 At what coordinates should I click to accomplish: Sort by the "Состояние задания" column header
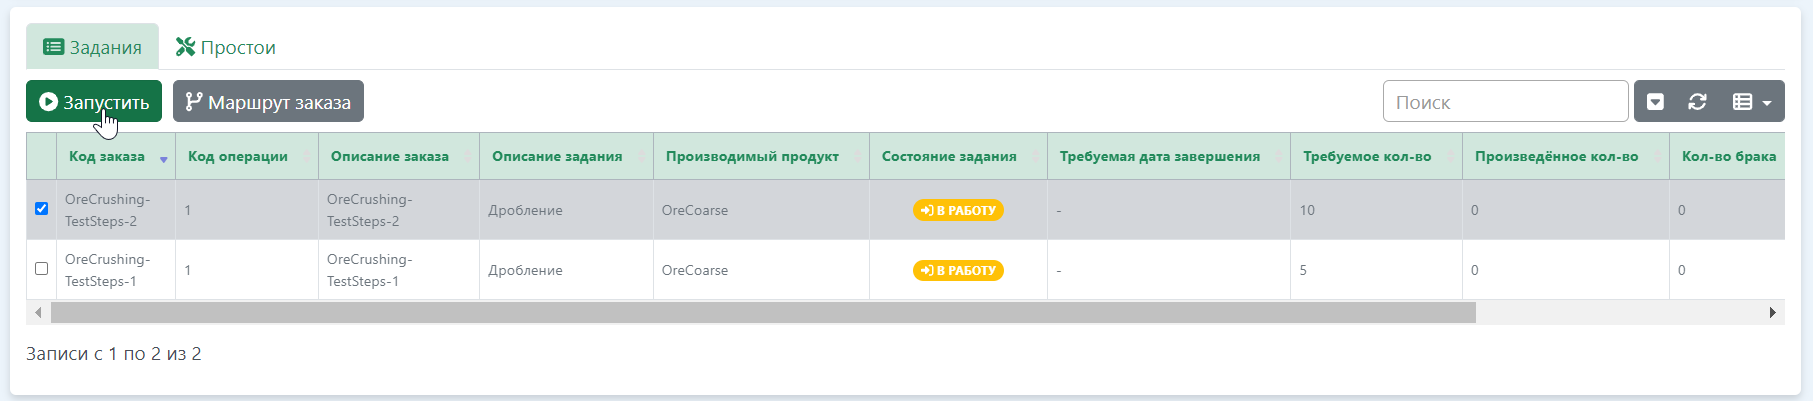point(949,157)
